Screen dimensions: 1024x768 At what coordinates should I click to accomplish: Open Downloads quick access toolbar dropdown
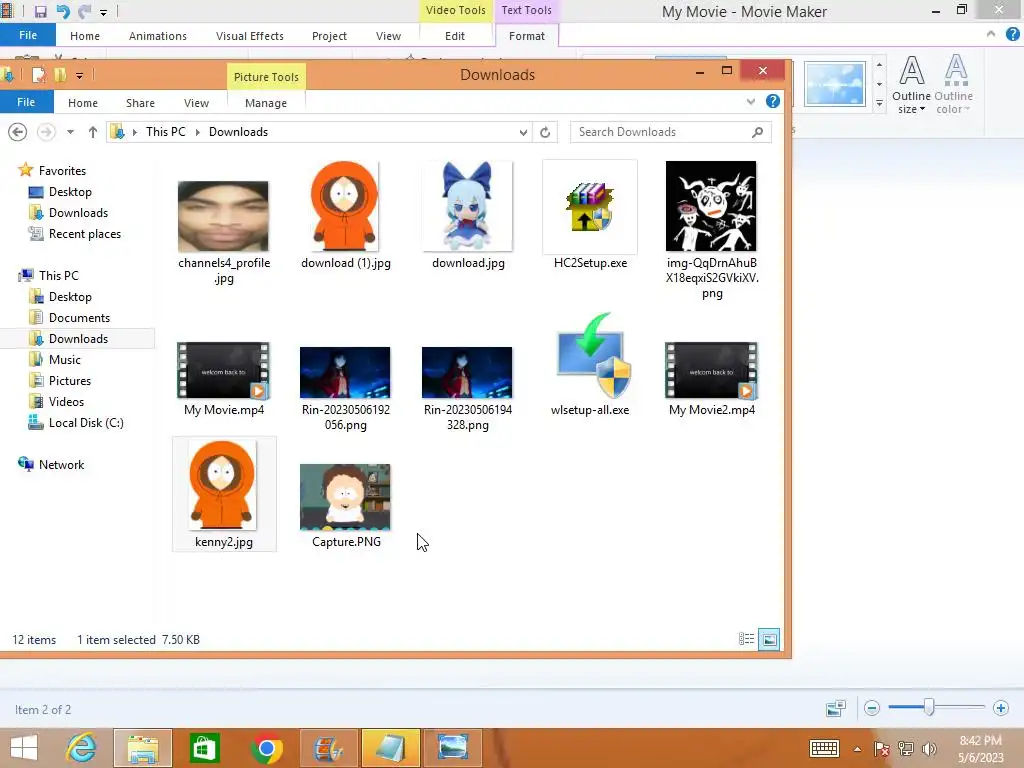point(79,76)
